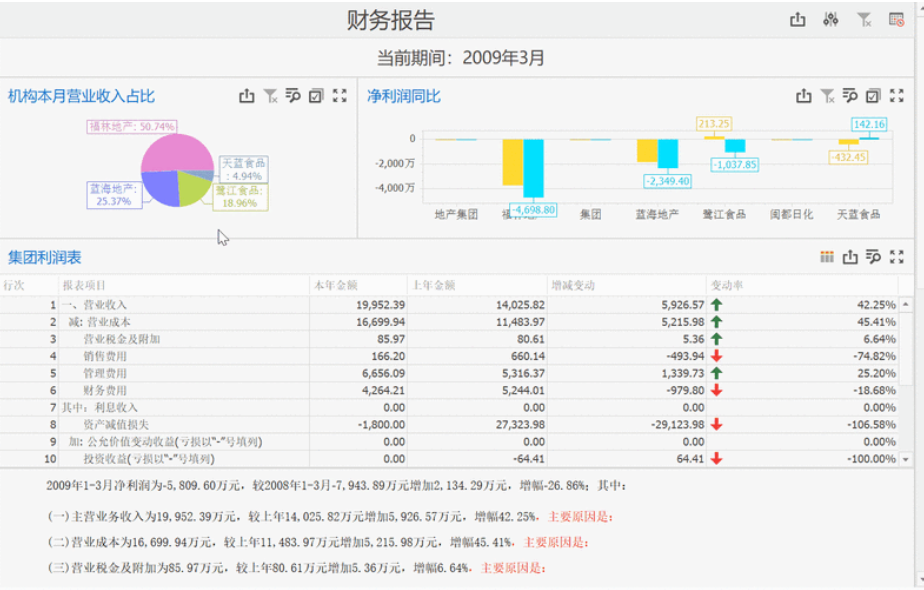Click the table scrollbar down arrow
924x590 pixels.
[x=906, y=459]
